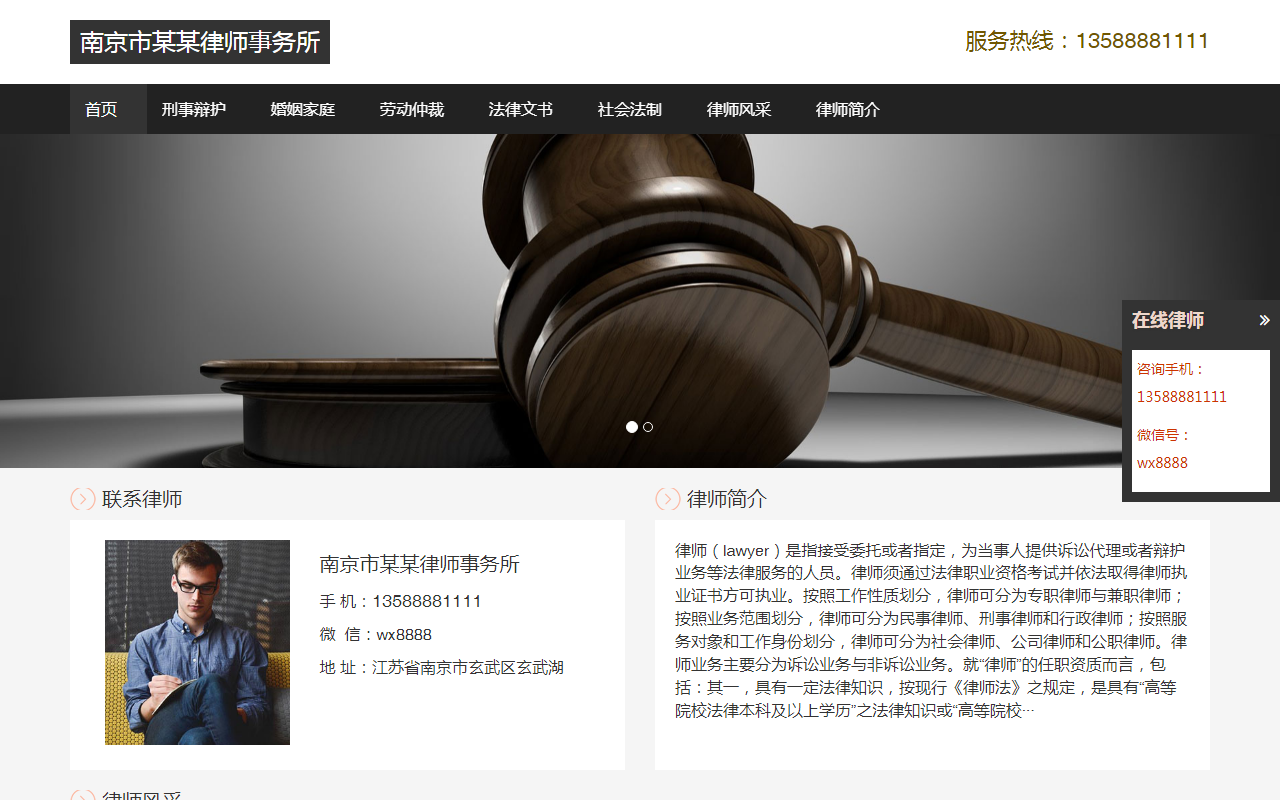1280x800 pixels.
Task: Select the first carousel slide dot
Action: pos(632,427)
